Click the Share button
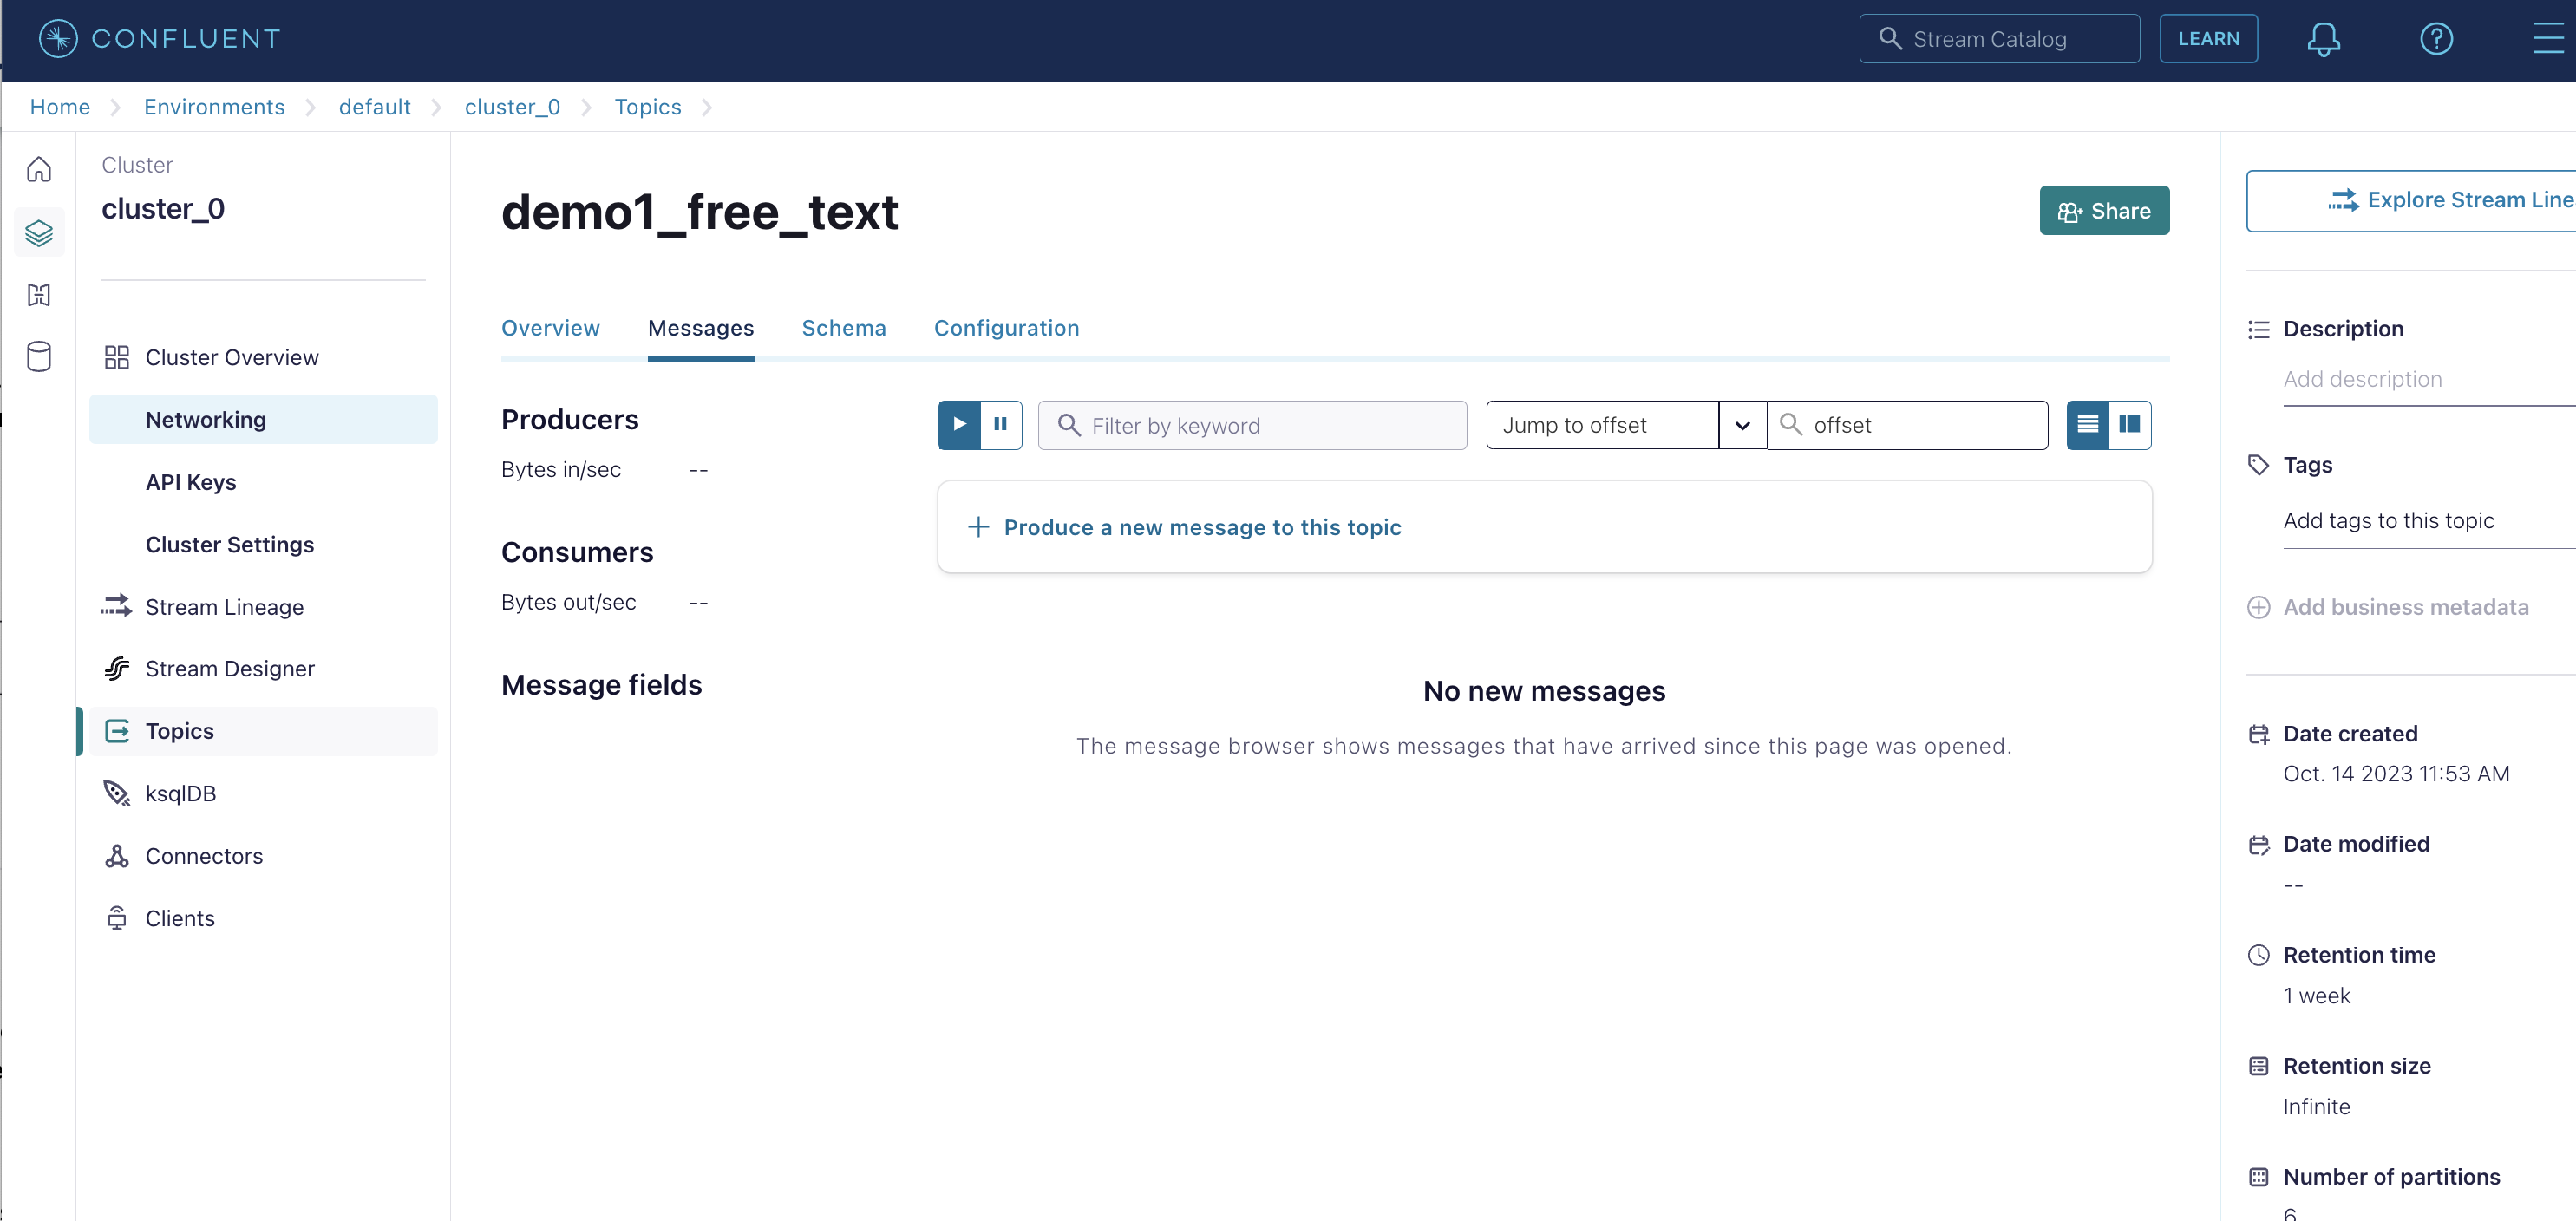This screenshot has width=2576, height=1221. (x=2104, y=210)
